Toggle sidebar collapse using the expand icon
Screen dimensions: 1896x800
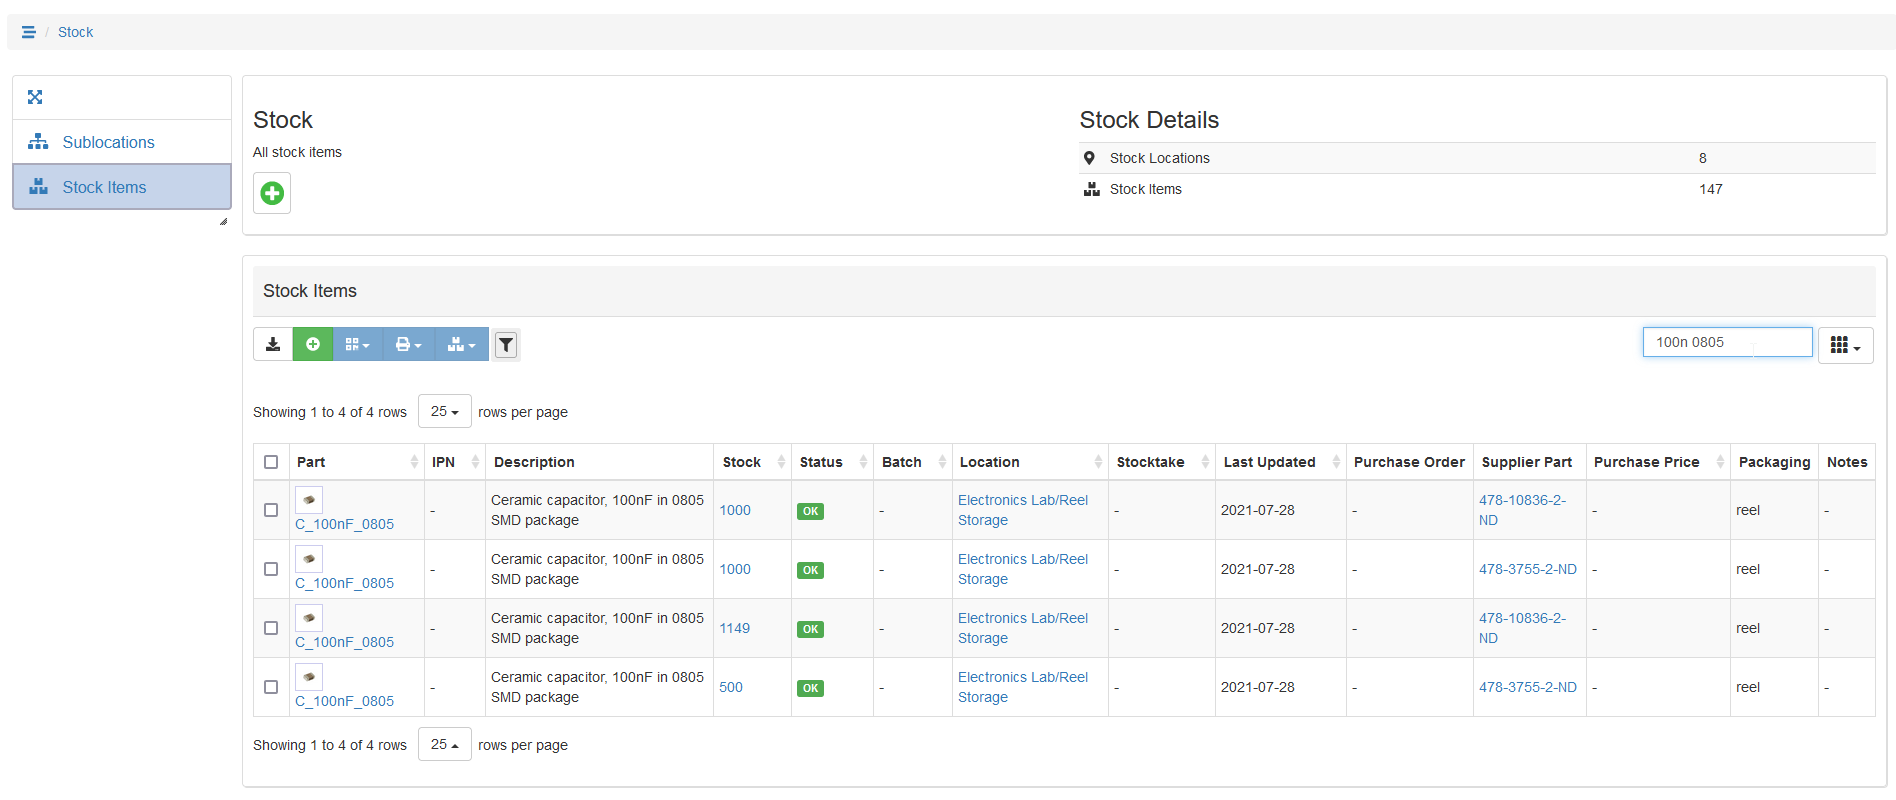click(35, 97)
